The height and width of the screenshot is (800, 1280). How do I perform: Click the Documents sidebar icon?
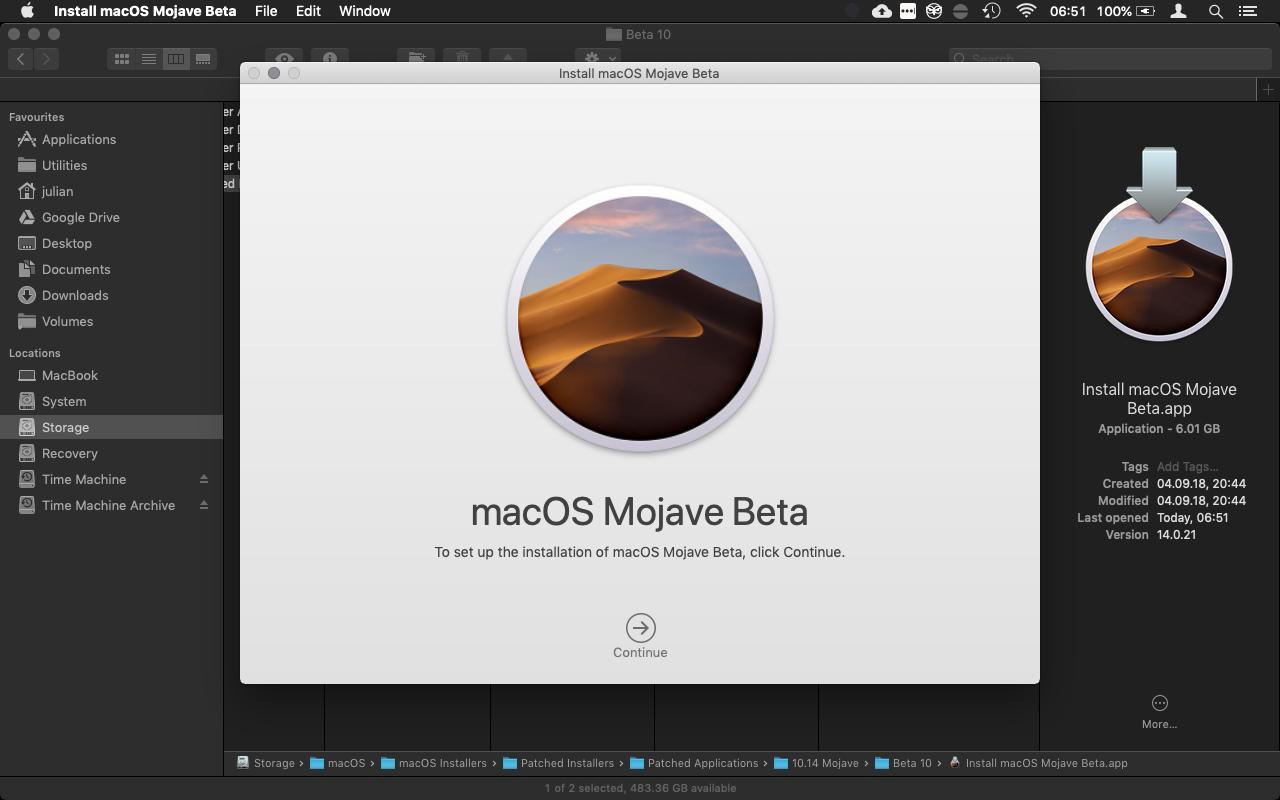point(27,269)
